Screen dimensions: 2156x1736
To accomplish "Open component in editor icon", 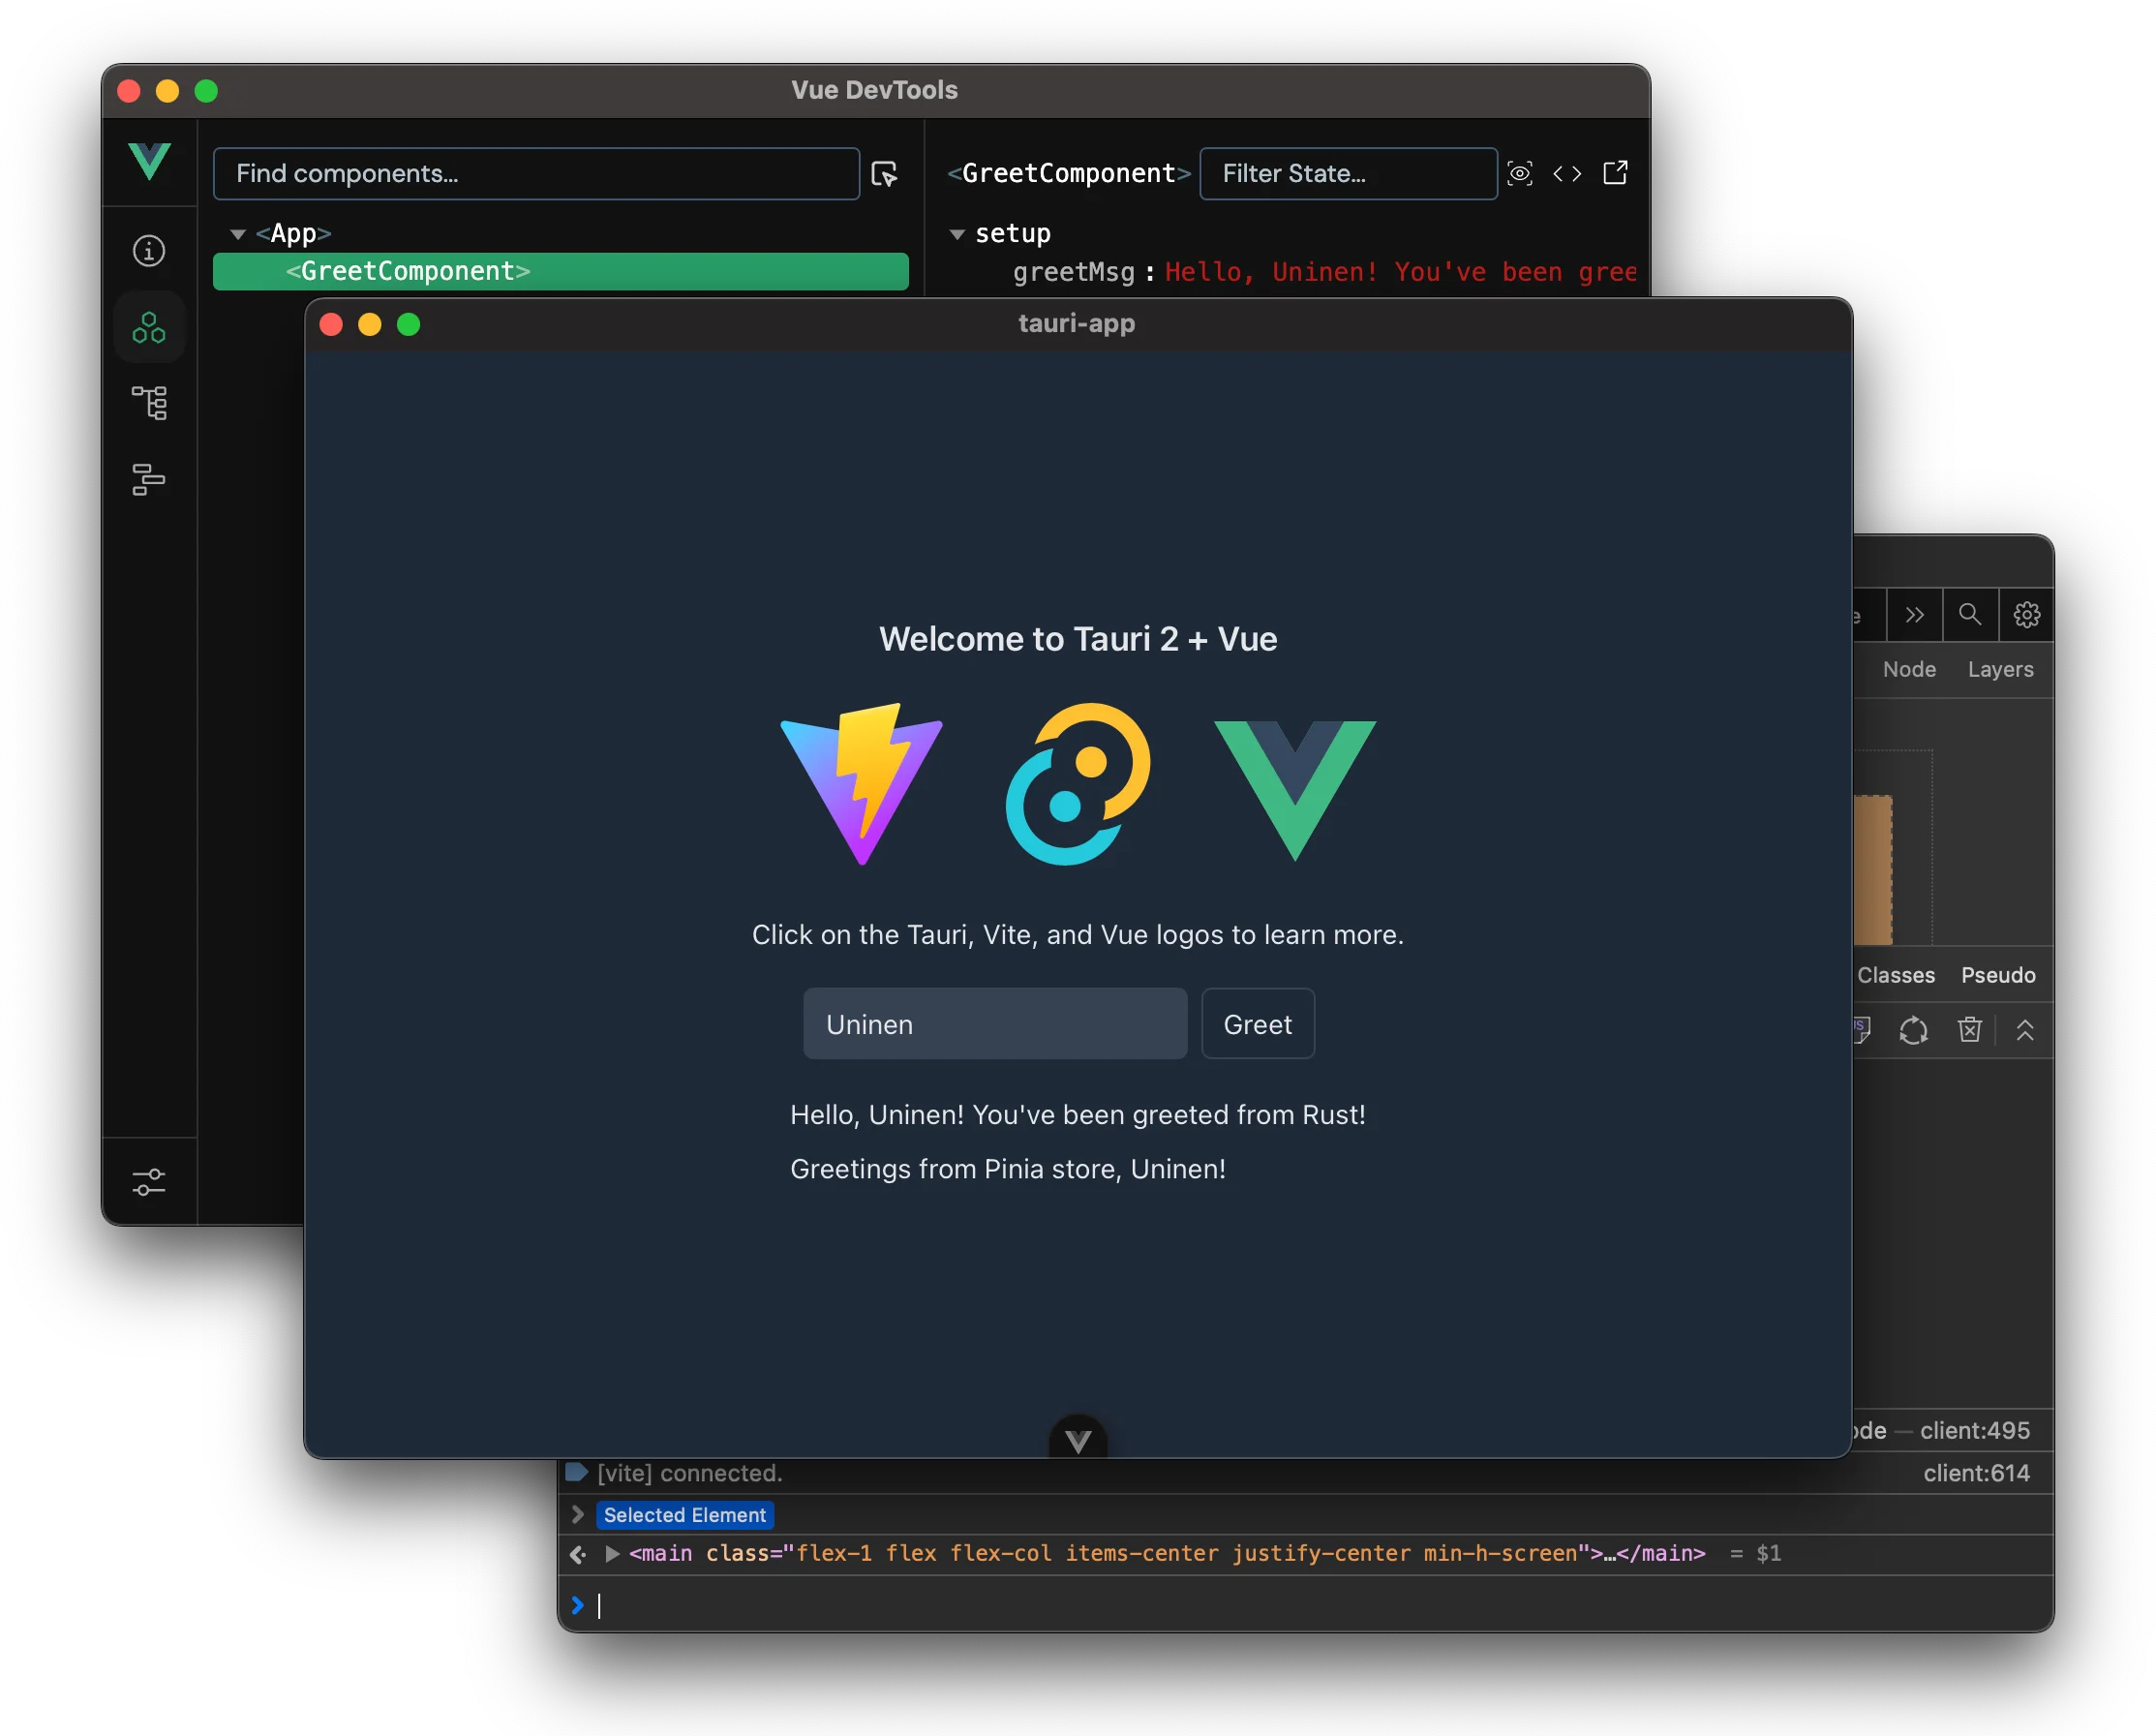I will point(1615,173).
